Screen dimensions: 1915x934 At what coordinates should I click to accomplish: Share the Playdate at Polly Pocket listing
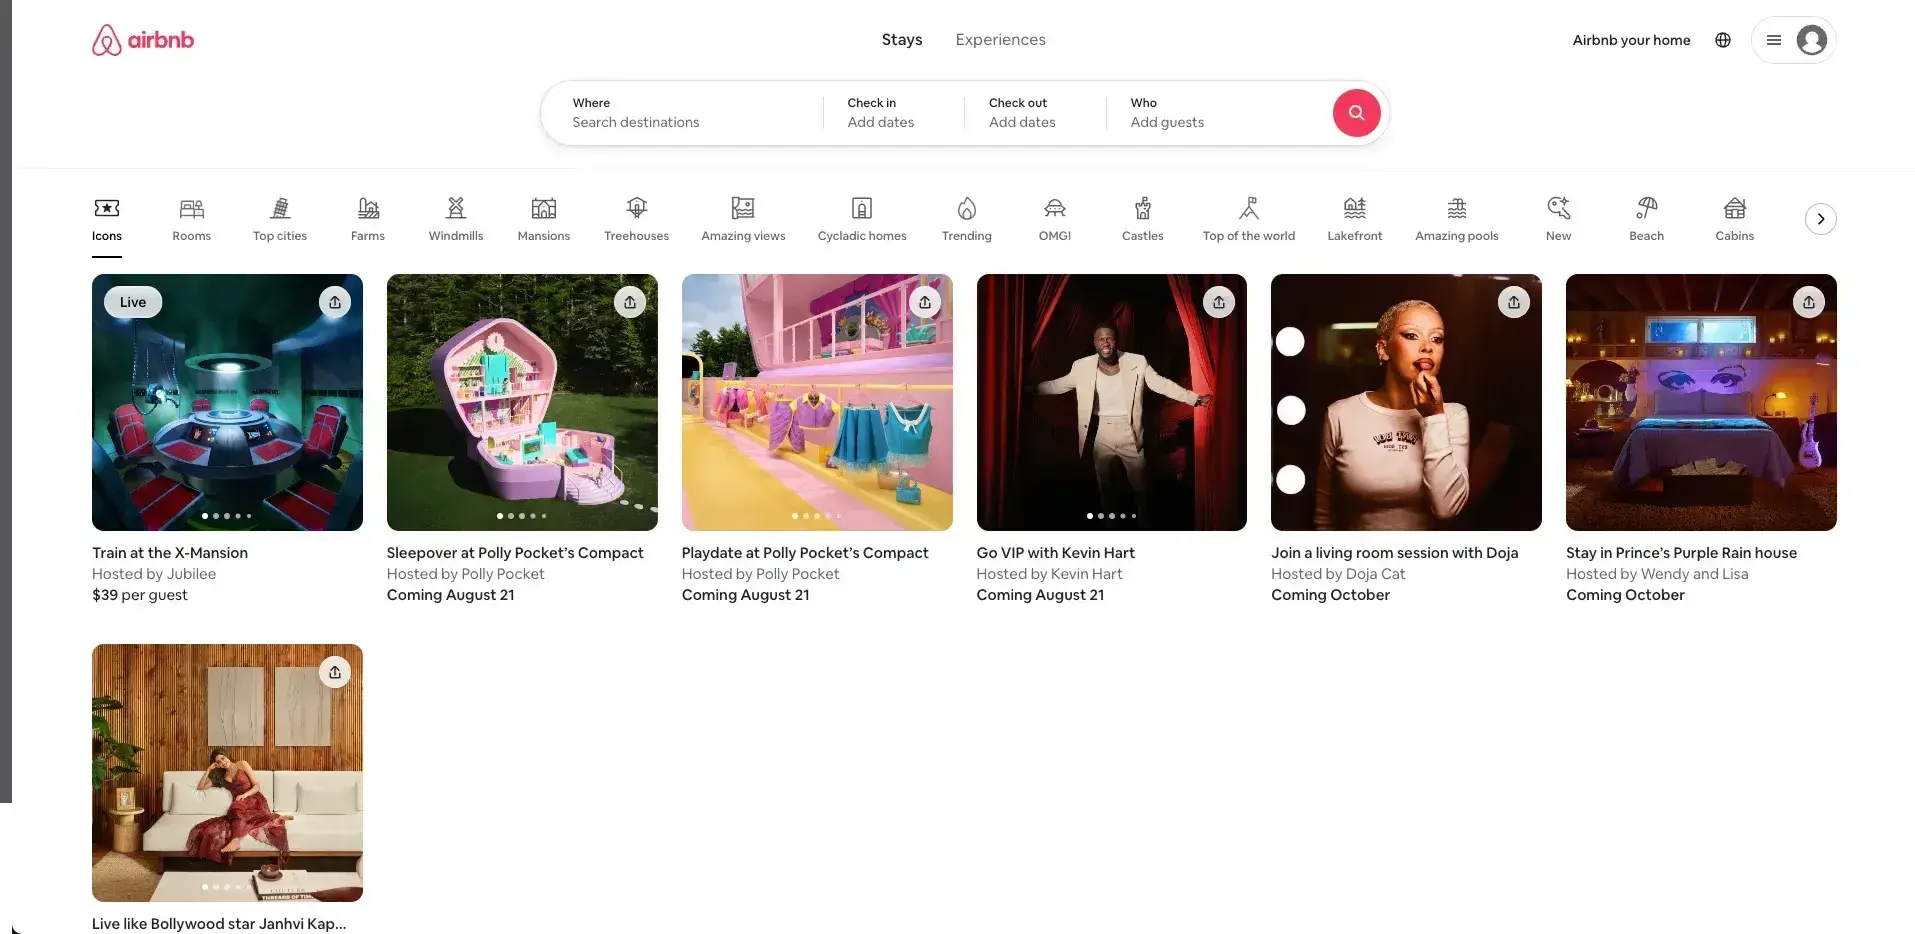tap(925, 302)
